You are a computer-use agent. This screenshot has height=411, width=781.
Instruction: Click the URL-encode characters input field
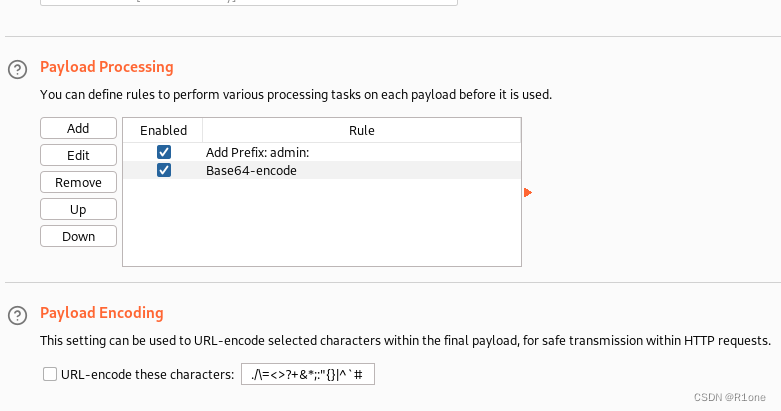click(x=308, y=374)
